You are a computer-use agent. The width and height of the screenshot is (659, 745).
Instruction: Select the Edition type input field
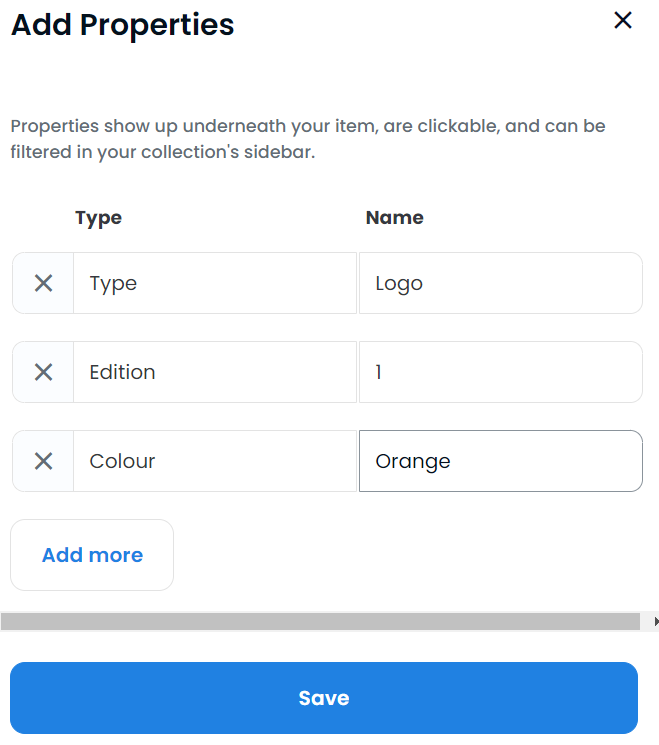tap(214, 372)
